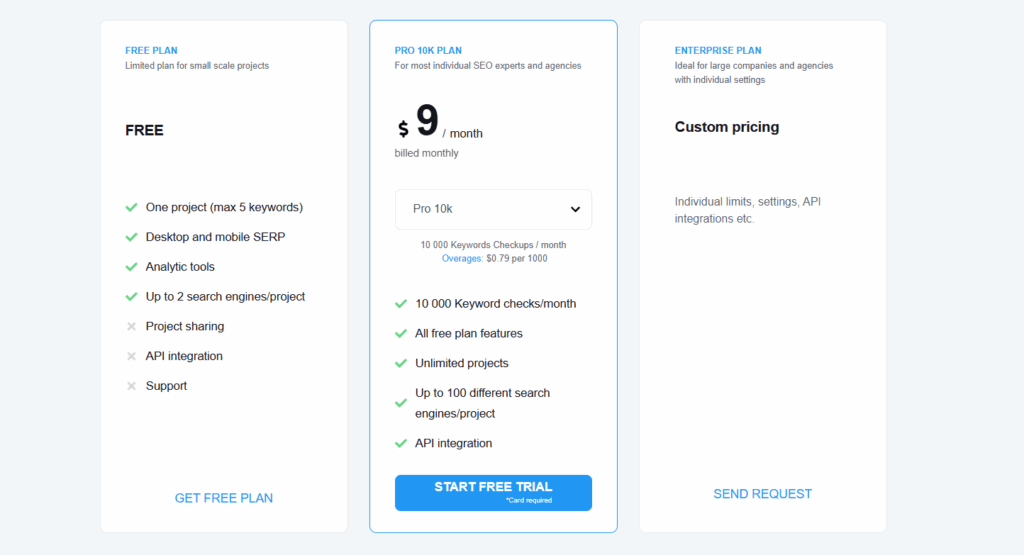Click the Overages link
This screenshot has width=1024, height=555.
tap(462, 259)
